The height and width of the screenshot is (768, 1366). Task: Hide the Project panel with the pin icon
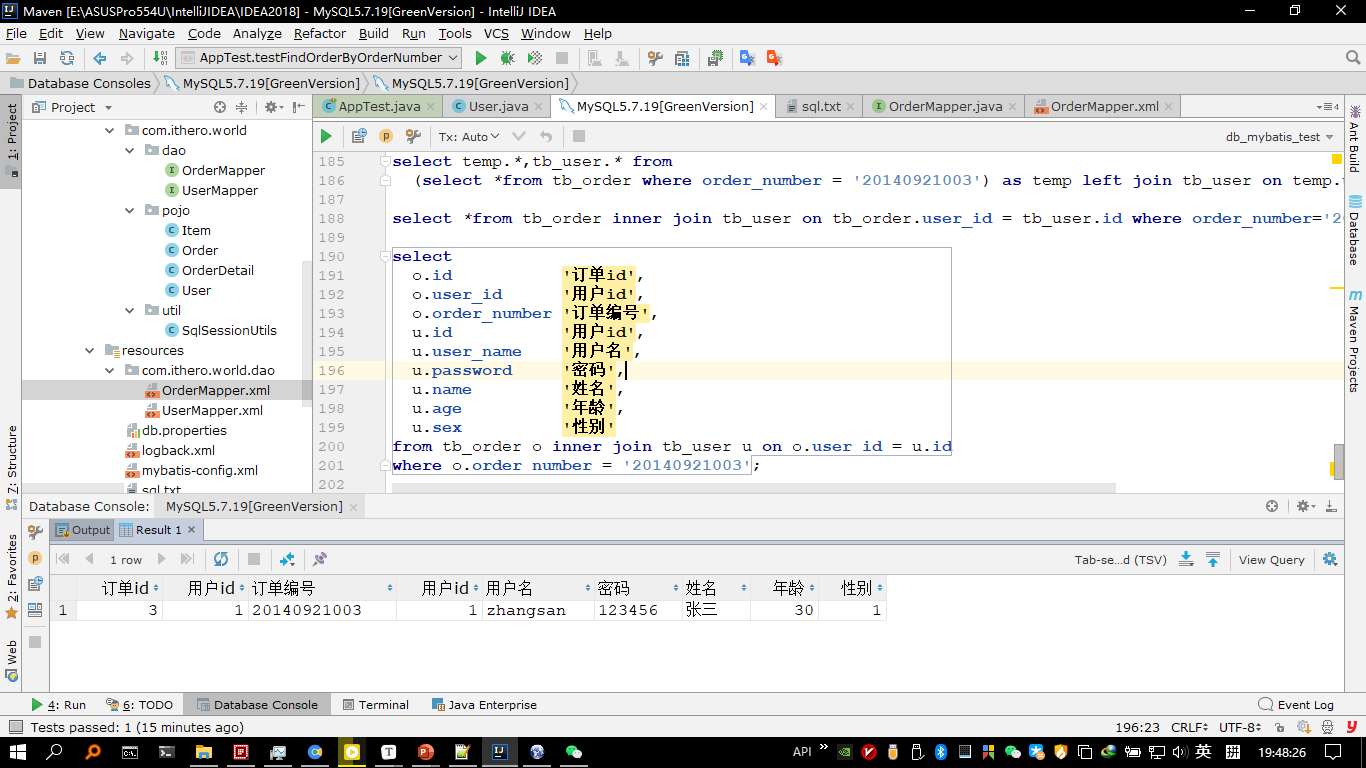coord(299,107)
